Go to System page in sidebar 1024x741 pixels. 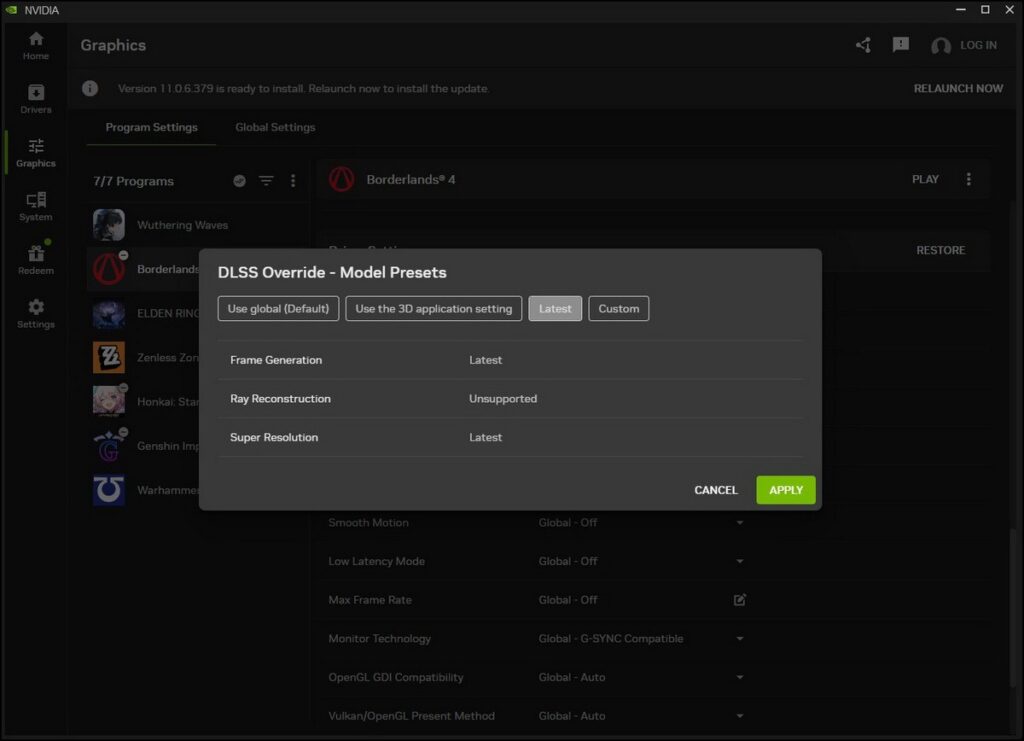pos(36,206)
